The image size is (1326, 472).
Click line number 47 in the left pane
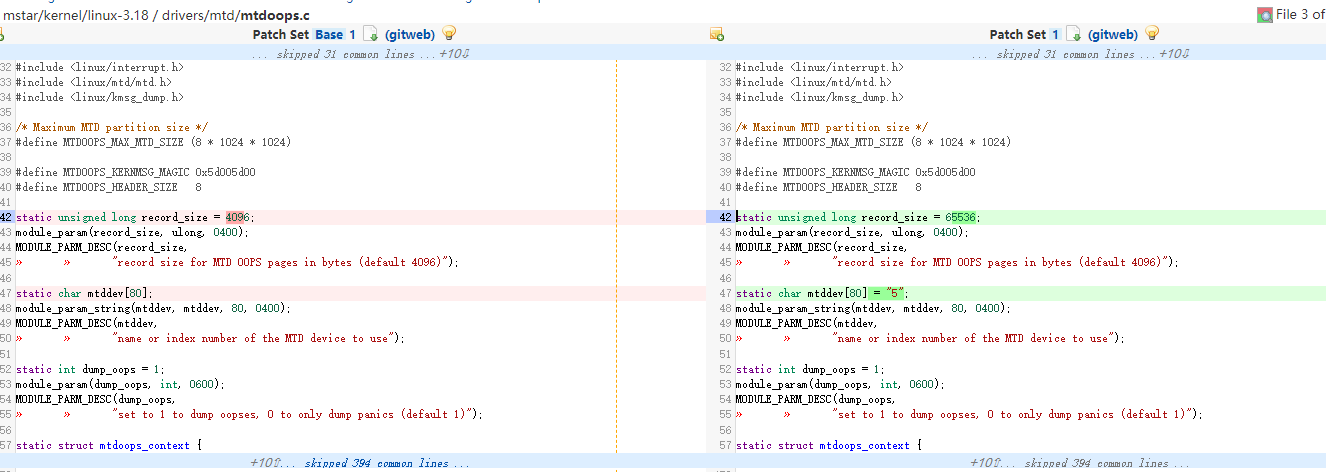[x=6, y=293]
